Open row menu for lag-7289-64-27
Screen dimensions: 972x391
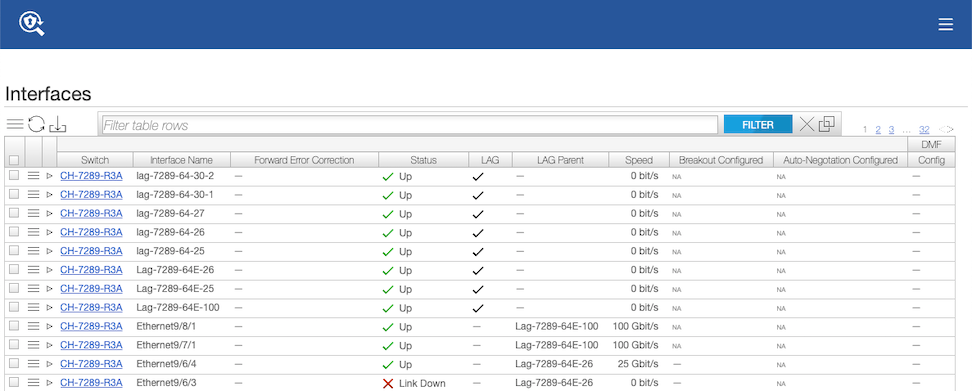tap(33, 213)
